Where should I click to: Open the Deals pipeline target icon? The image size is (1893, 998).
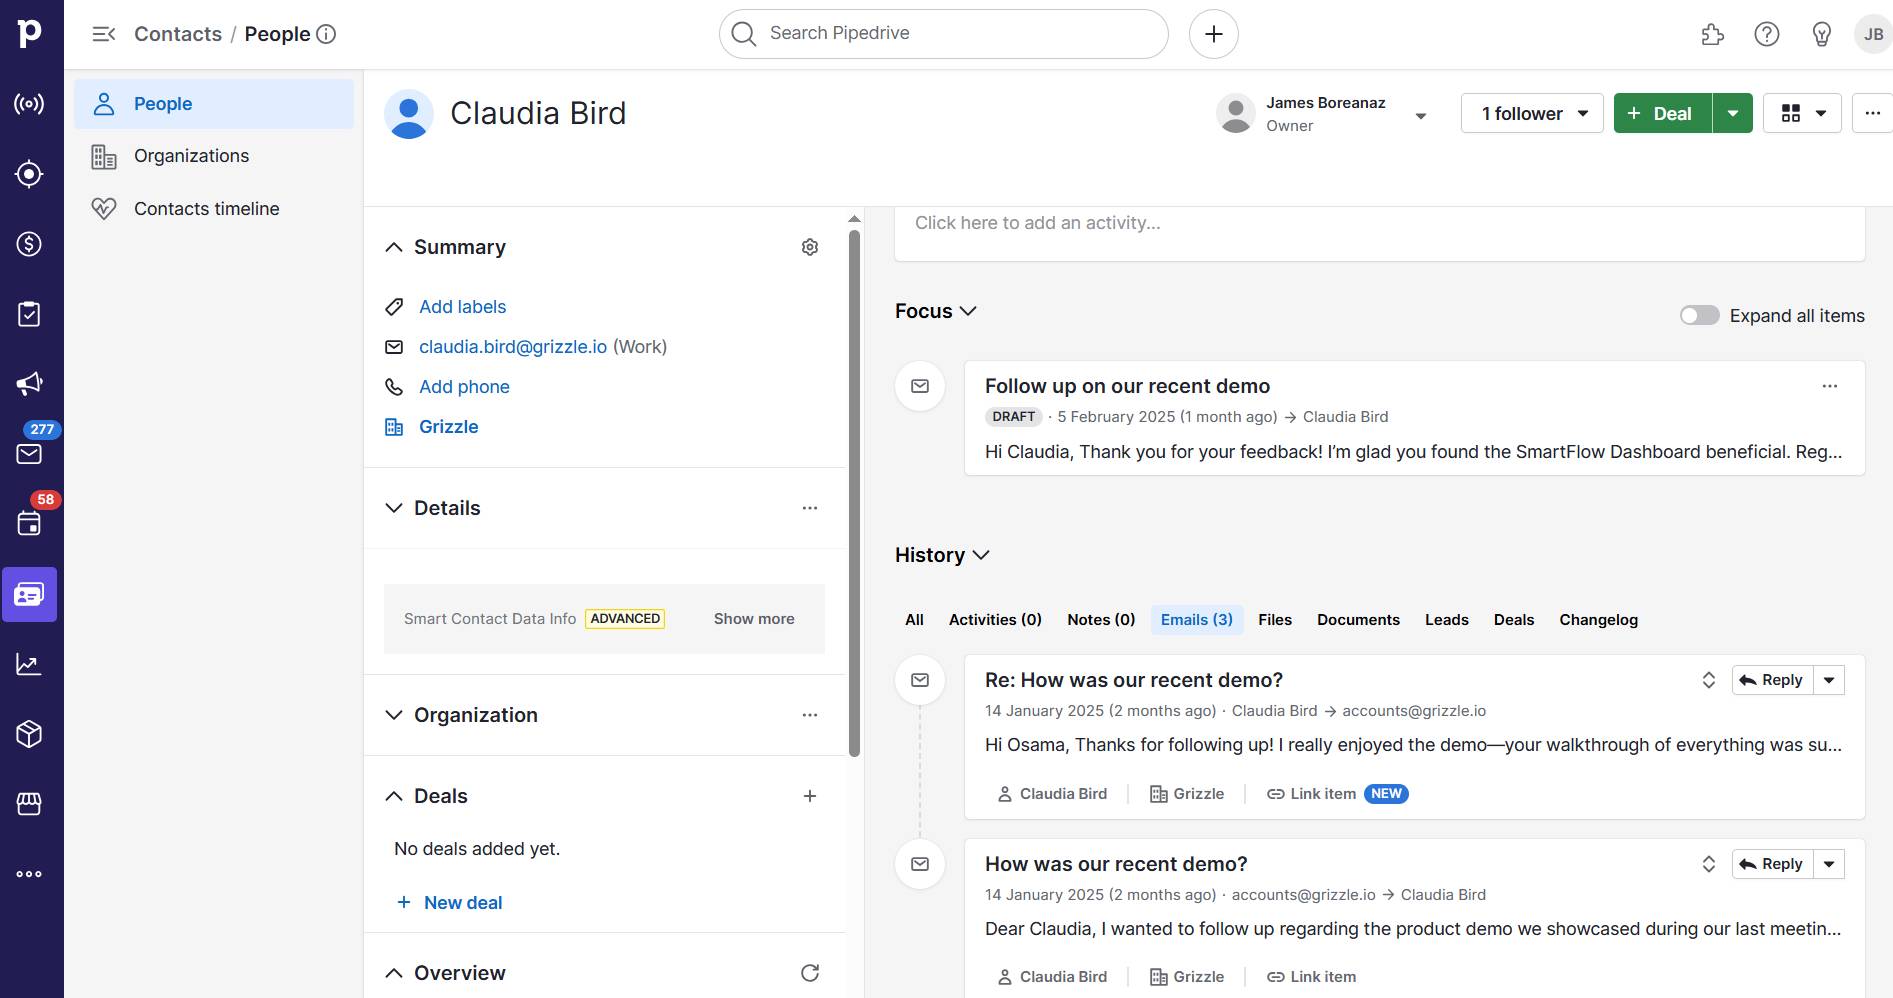tap(29, 173)
